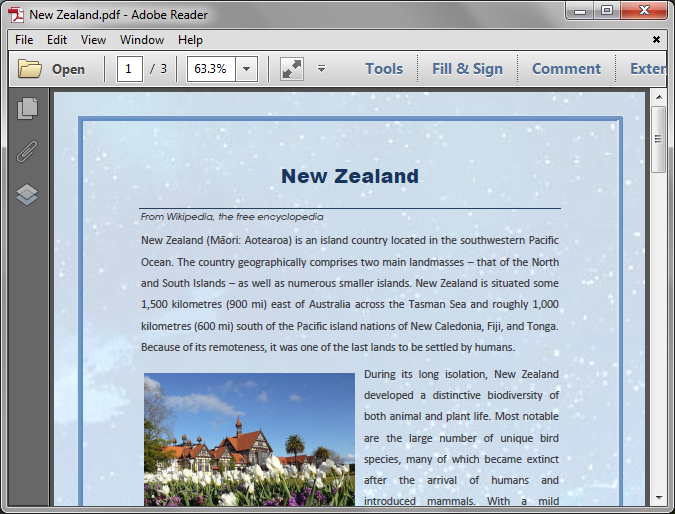Click the vertical scrollbar down arrow
This screenshot has height=514, width=675.
coord(658,497)
